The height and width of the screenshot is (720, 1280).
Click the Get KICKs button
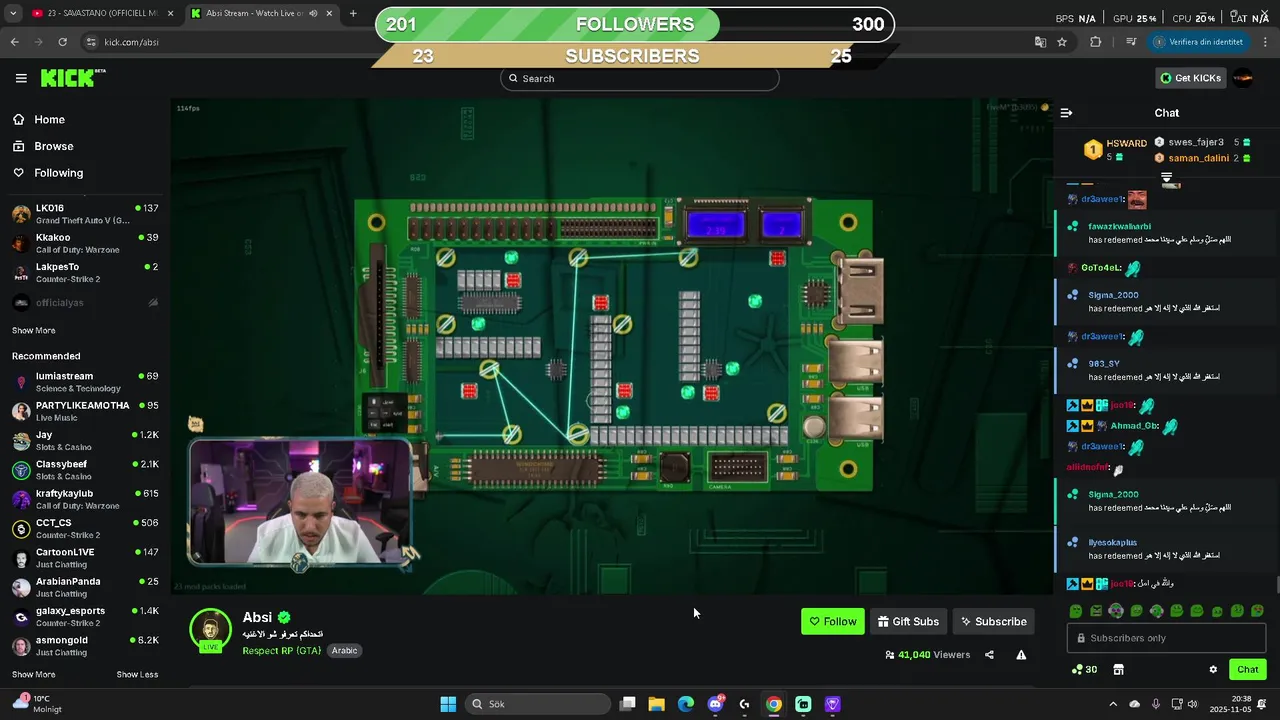click(x=1189, y=78)
